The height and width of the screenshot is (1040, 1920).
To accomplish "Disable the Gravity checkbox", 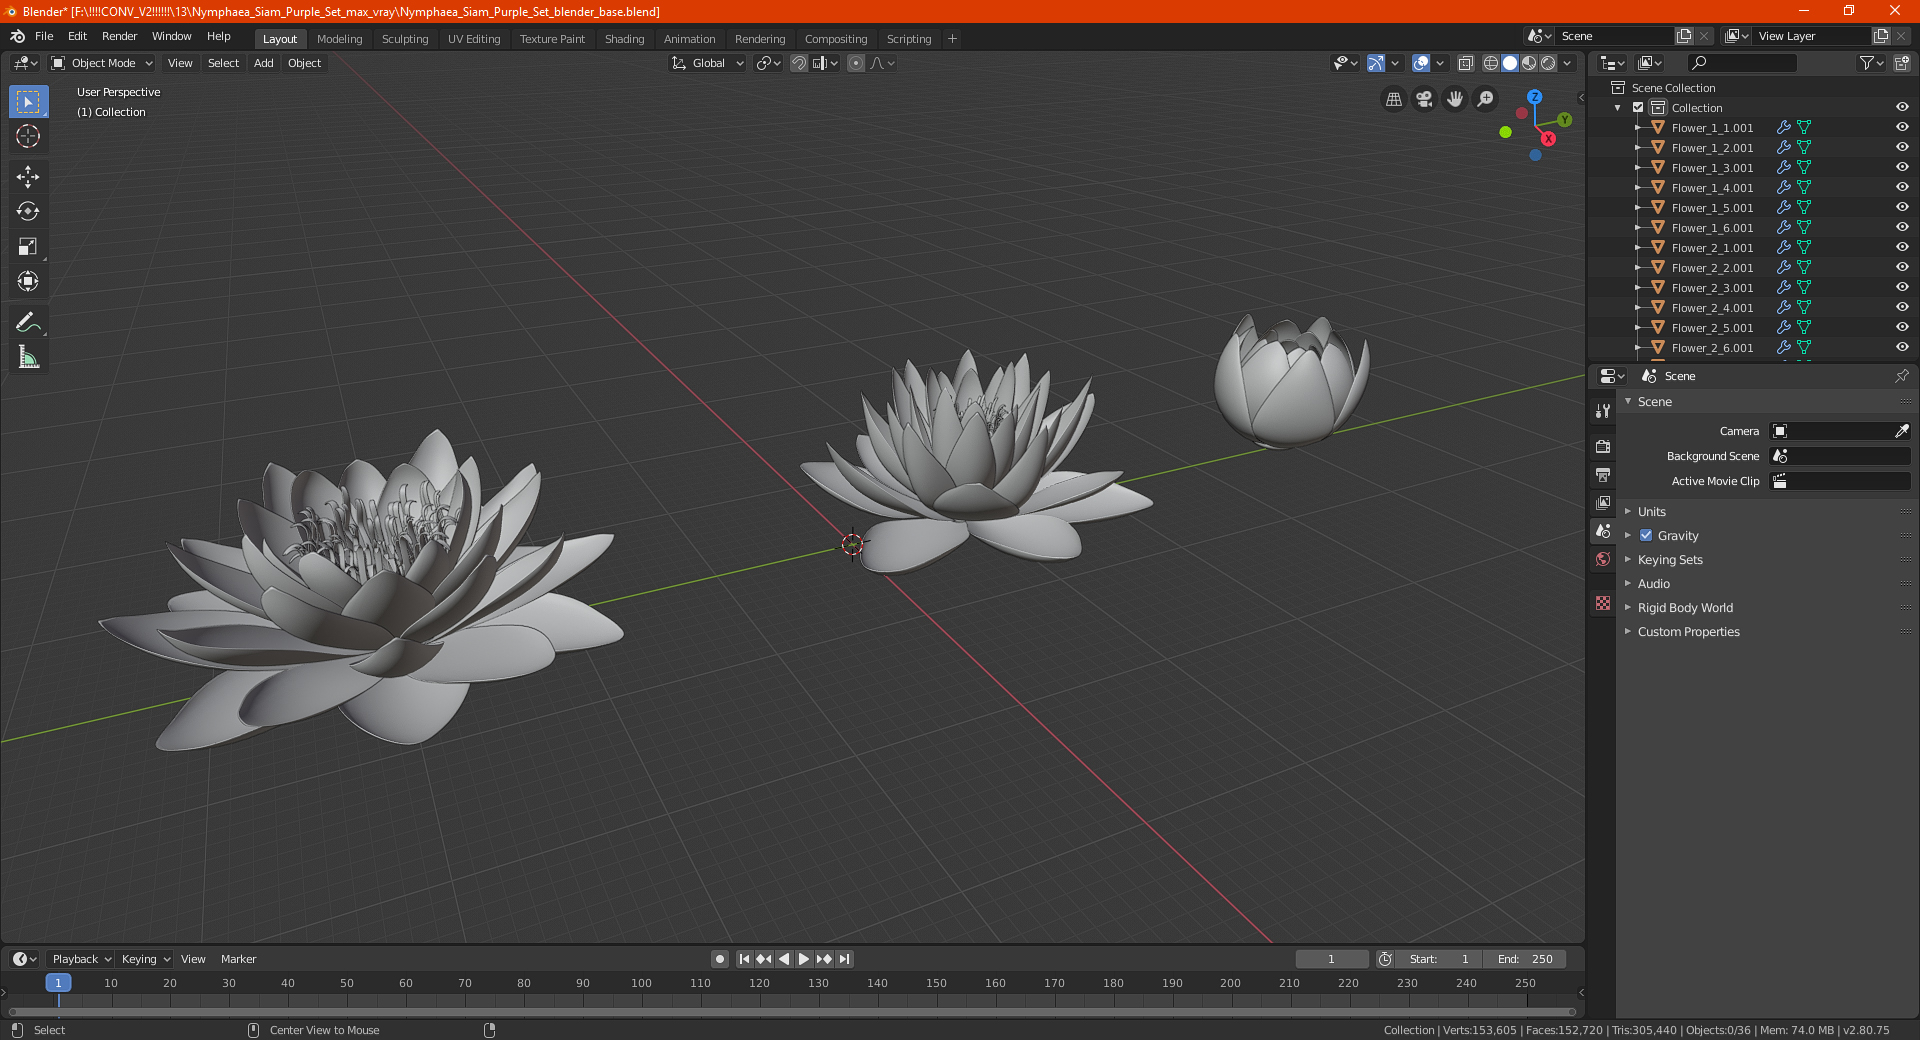I will [x=1646, y=536].
